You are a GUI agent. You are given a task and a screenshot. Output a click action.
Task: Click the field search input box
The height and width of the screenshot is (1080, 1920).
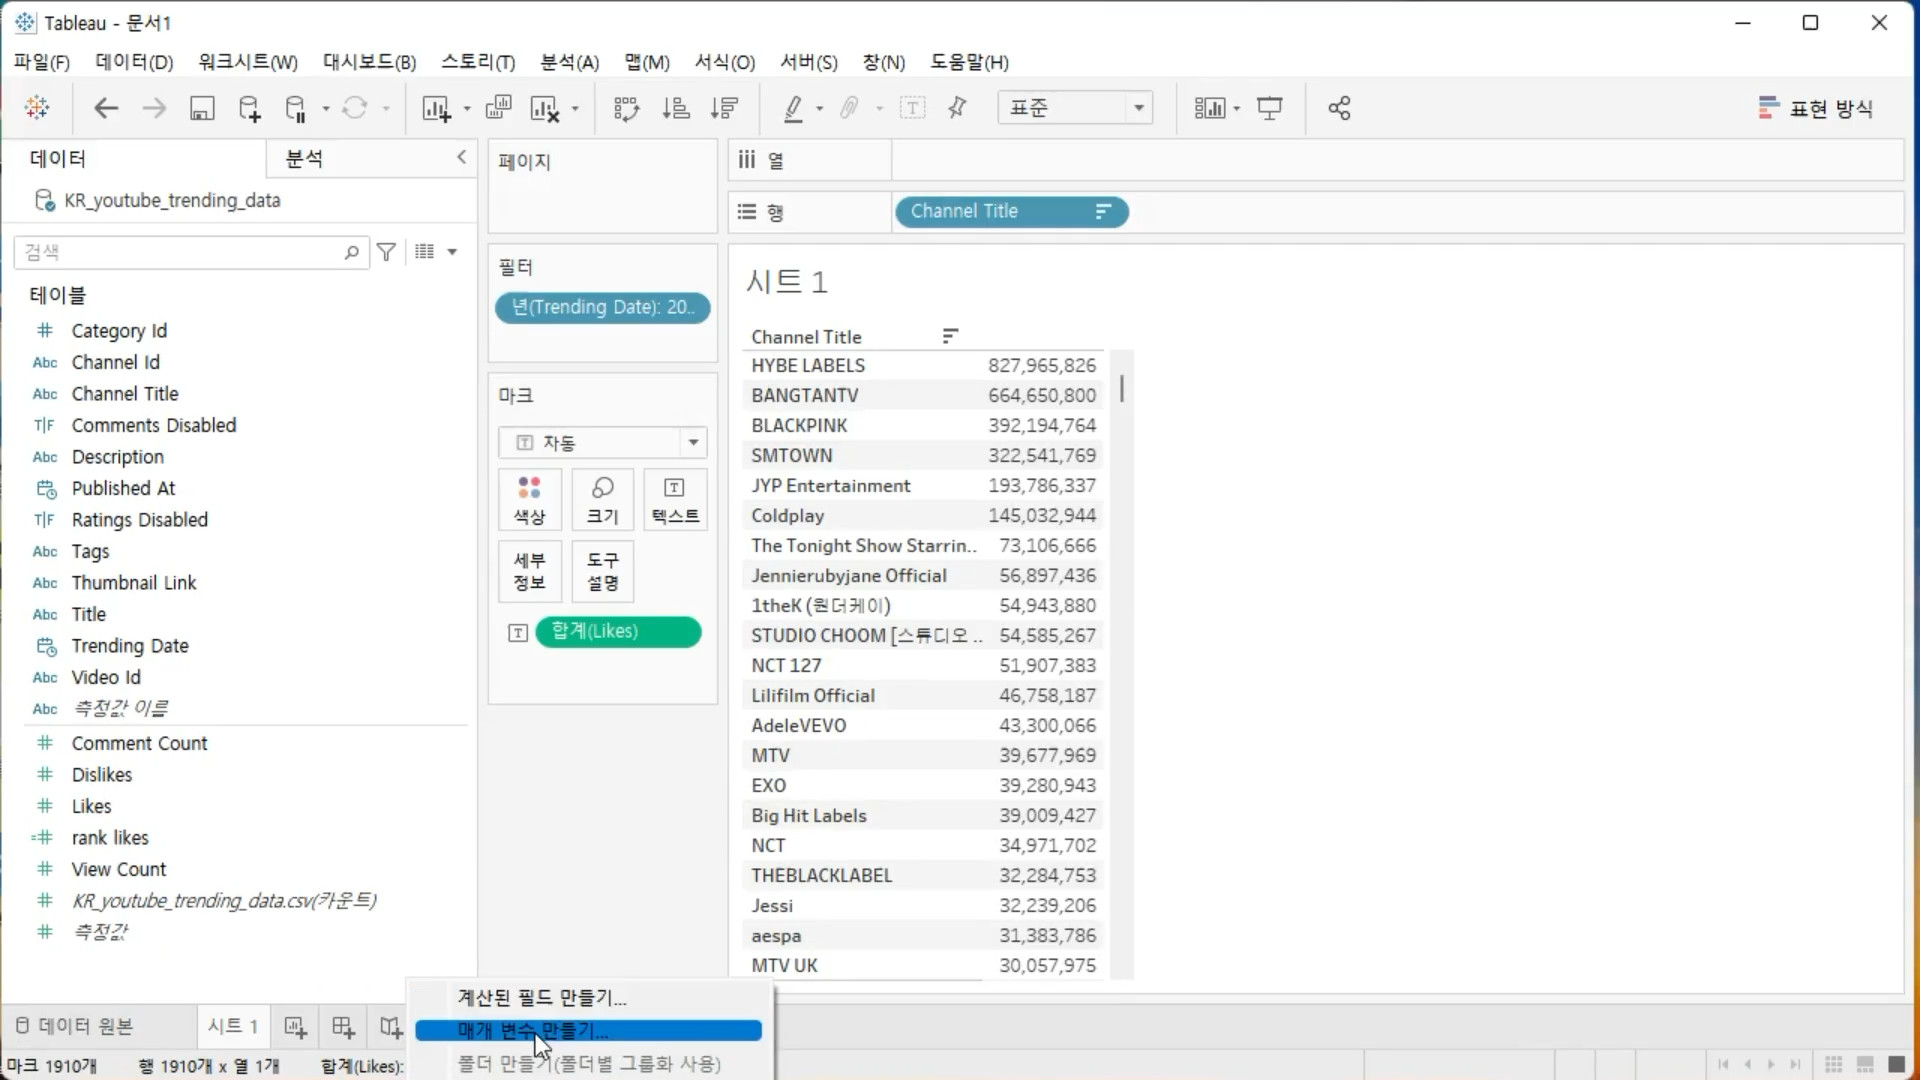[x=180, y=252]
